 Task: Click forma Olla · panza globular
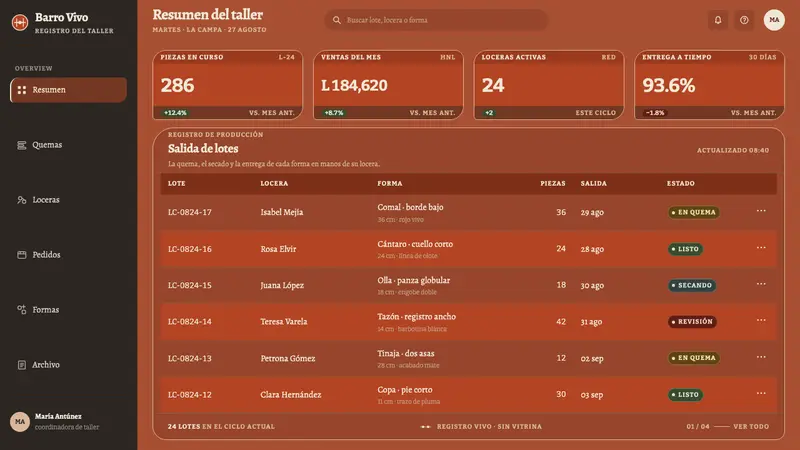[414, 280]
